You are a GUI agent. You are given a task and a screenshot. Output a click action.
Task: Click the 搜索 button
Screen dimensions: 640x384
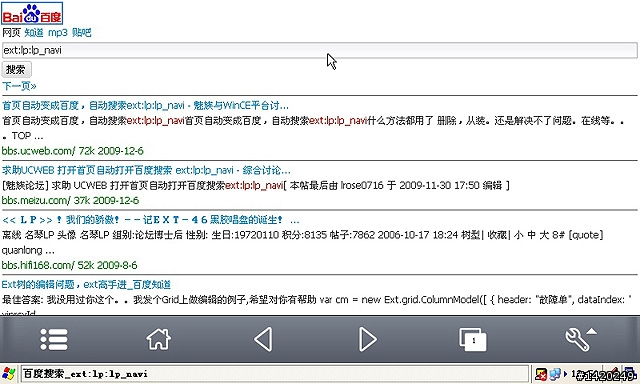[x=16, y=69]
